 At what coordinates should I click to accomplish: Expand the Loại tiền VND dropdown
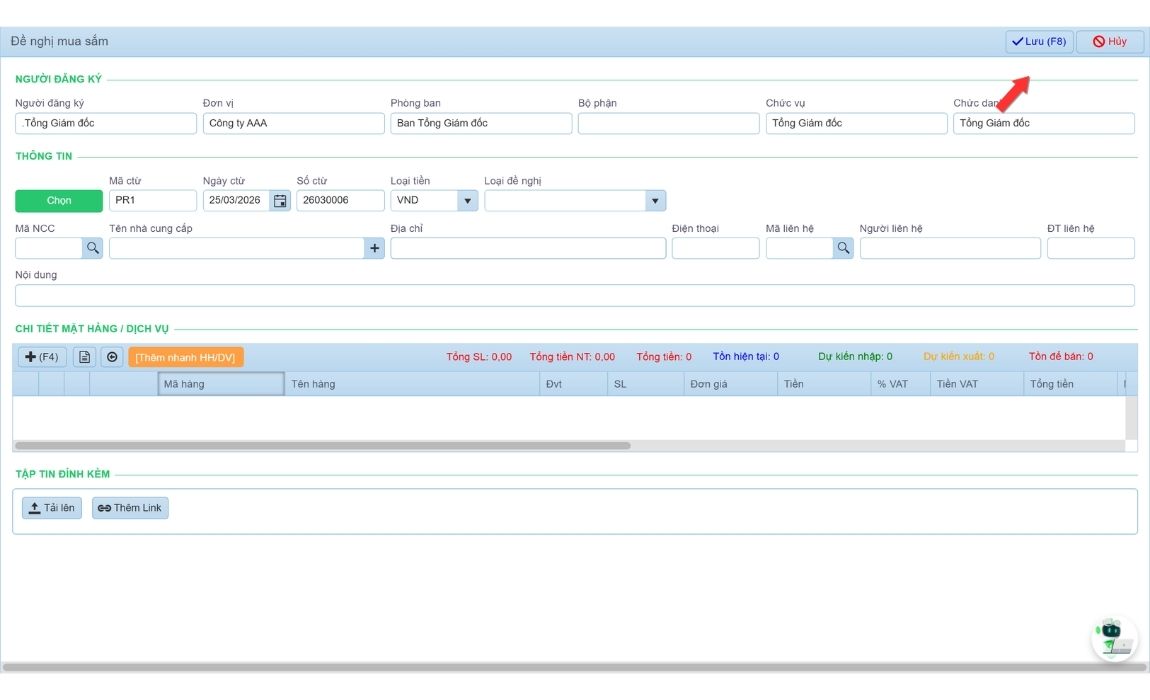[x=467, y=201]
